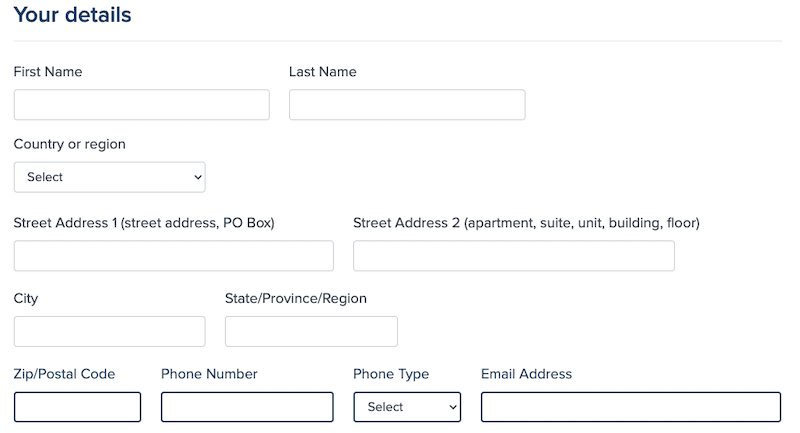
Task: Click into the City field
Action: [109, 331]
